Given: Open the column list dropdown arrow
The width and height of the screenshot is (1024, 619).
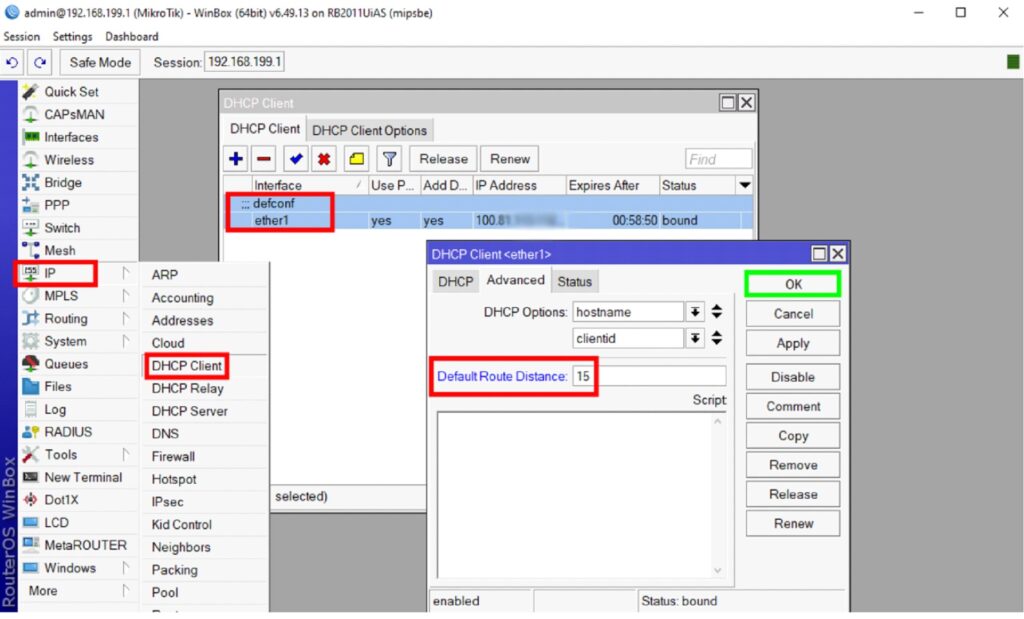Looking at the screenshot, I should [744, 186].
